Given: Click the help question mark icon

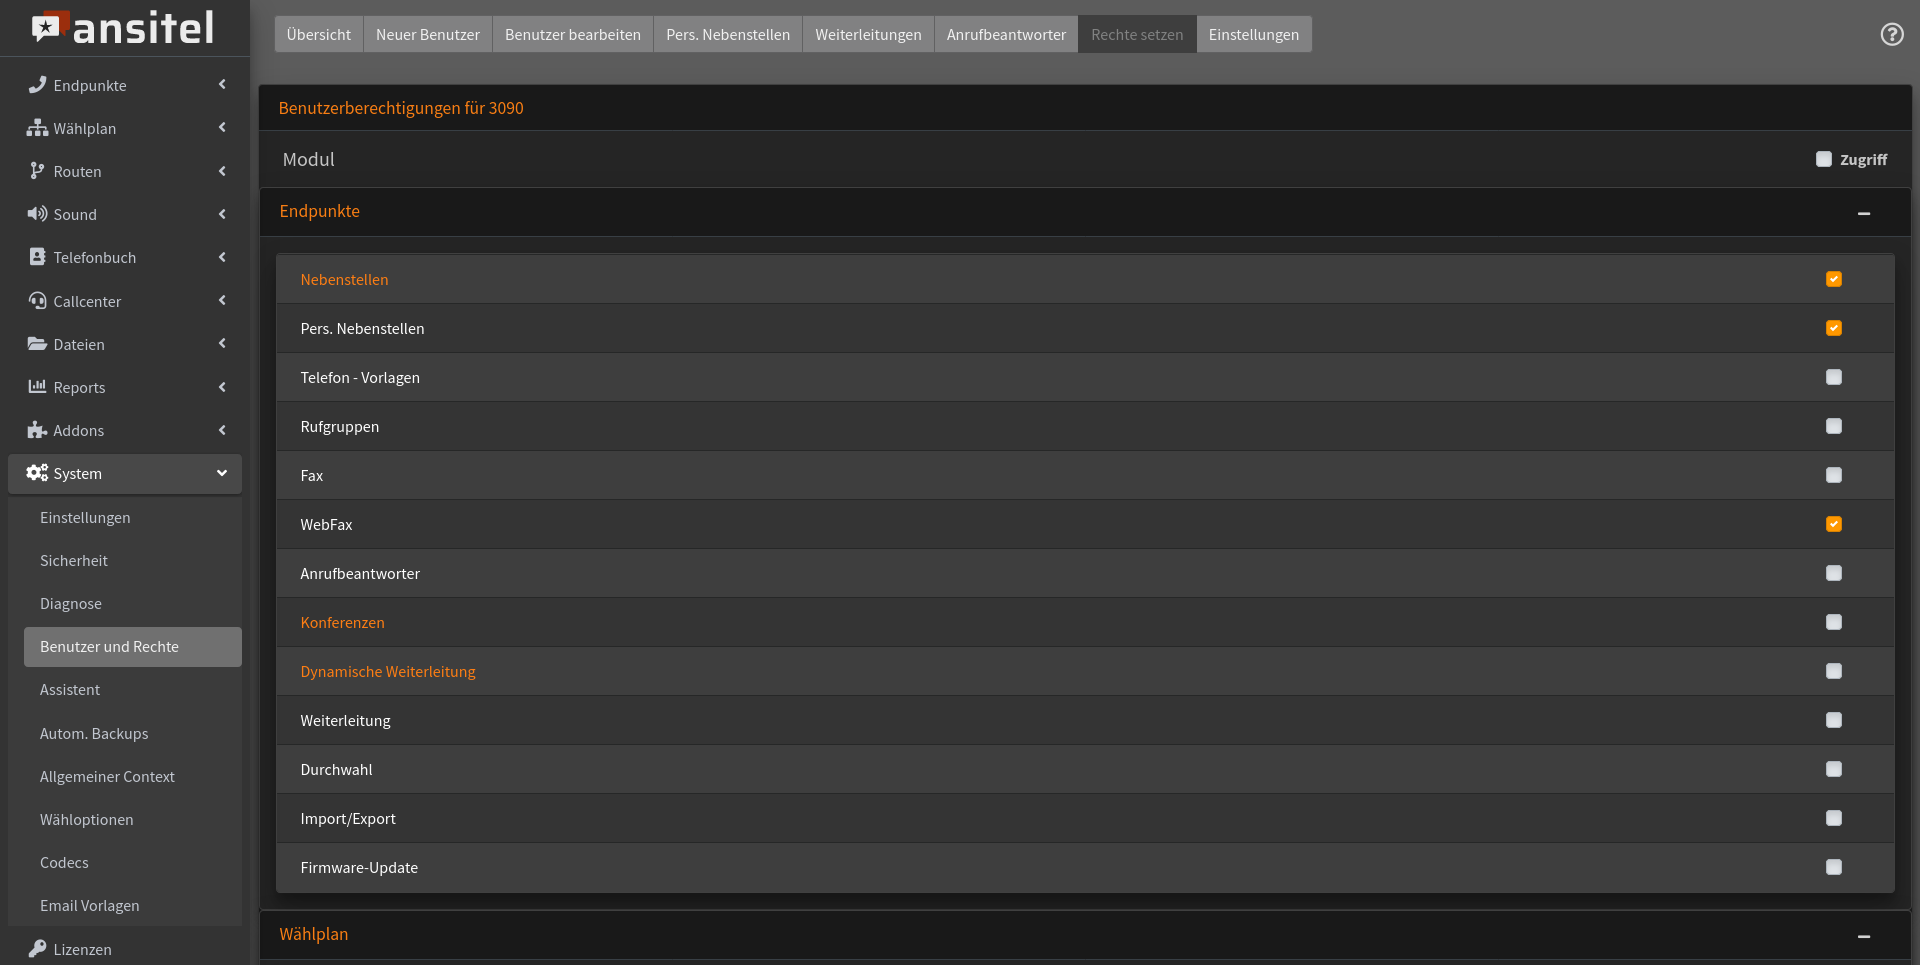Looking at the screenshot, I should click(x=1891, y=34).
